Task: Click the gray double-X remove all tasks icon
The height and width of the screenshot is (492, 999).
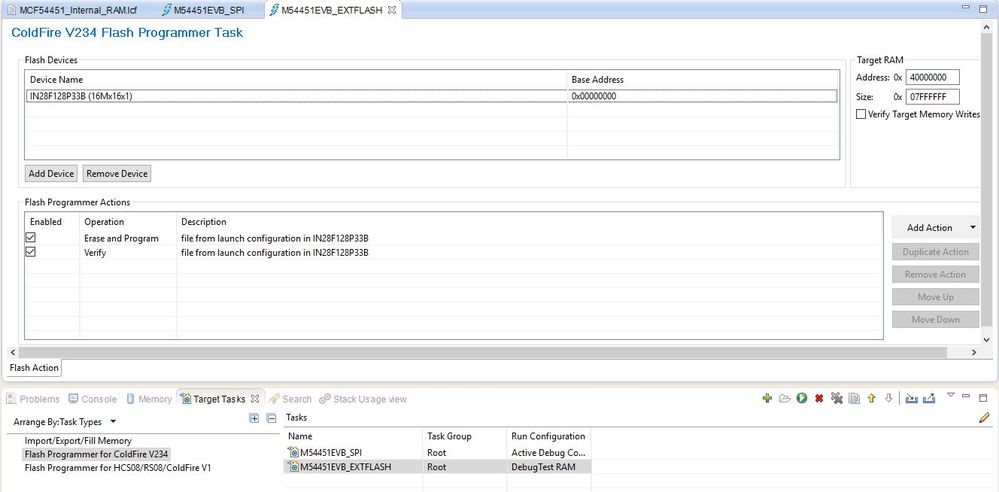Action: click(x=837, y=398)
